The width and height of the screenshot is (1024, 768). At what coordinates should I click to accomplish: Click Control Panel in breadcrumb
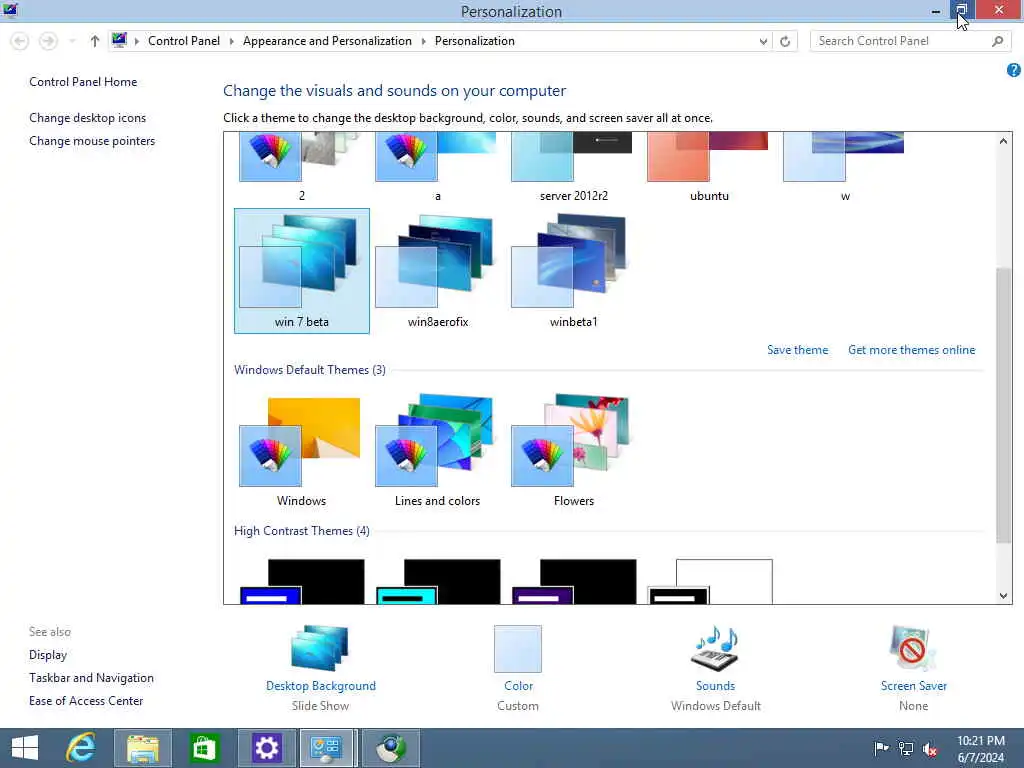(184, 40)
